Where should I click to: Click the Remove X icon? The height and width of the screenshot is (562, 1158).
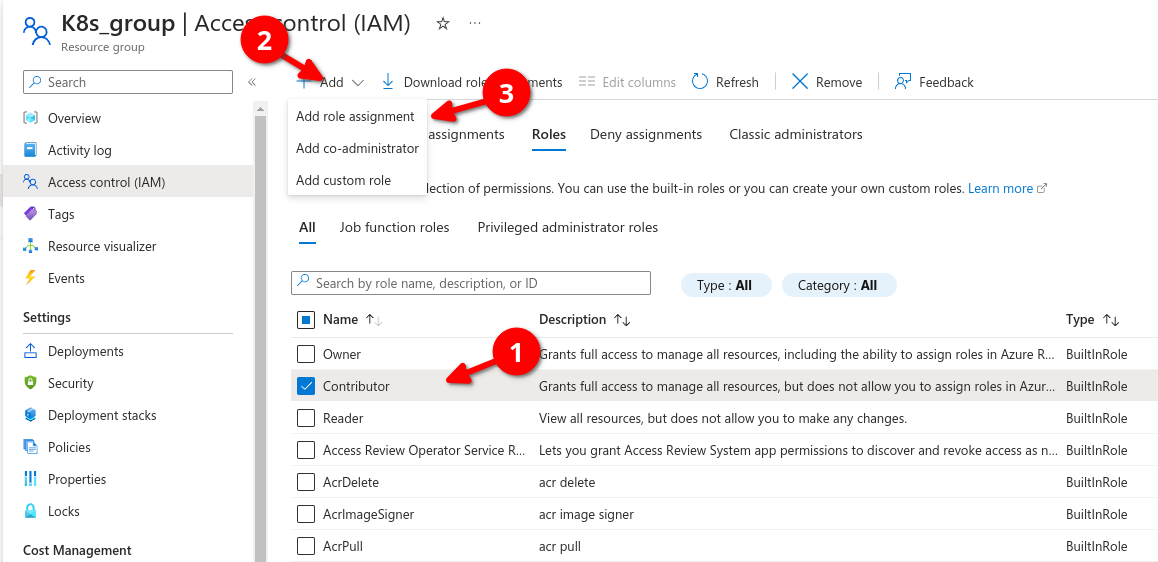point(800,82)
